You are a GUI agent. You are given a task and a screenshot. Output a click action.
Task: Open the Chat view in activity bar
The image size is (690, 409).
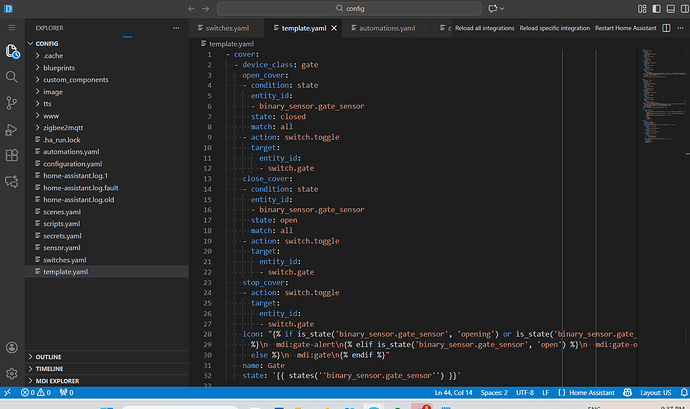12,181
